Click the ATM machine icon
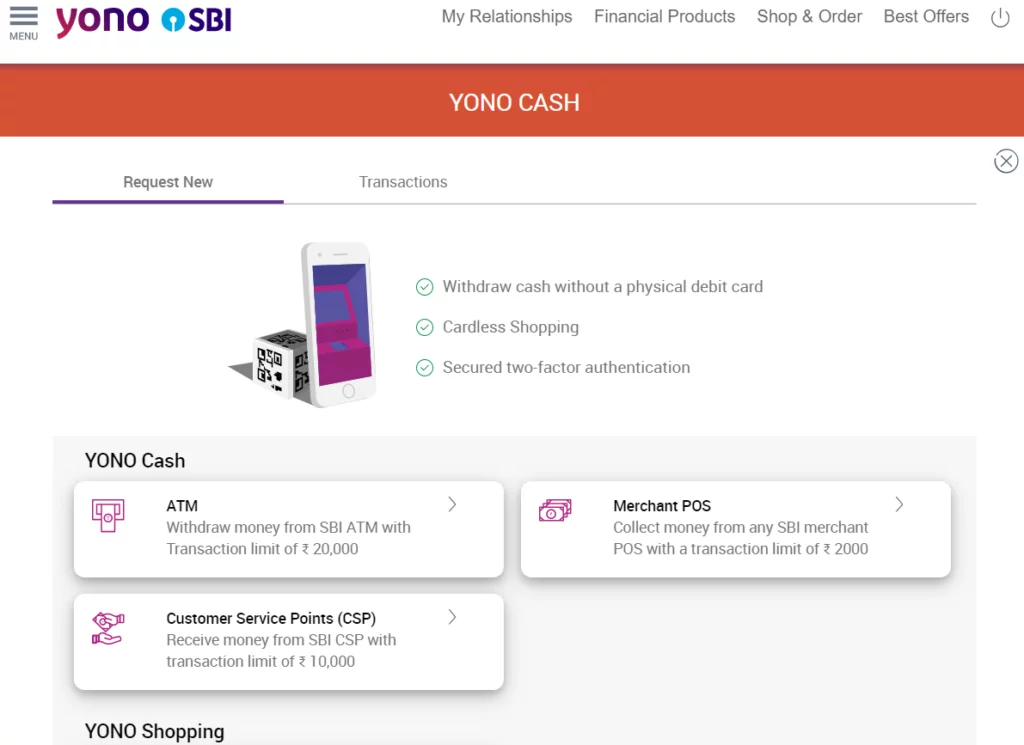 tap(108, 516)
